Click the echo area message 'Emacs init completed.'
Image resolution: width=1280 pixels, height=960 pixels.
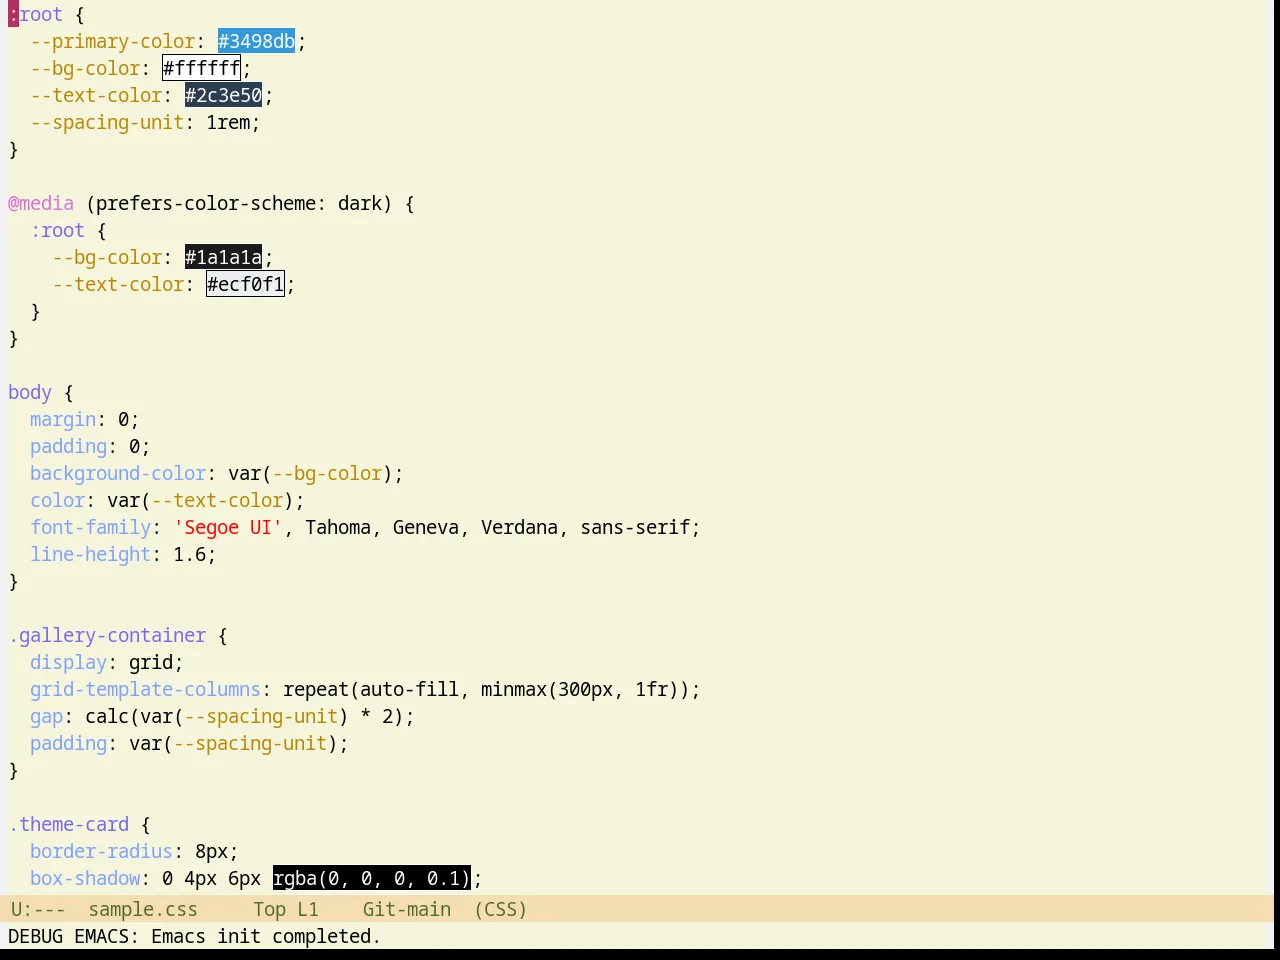click(266, 936)
